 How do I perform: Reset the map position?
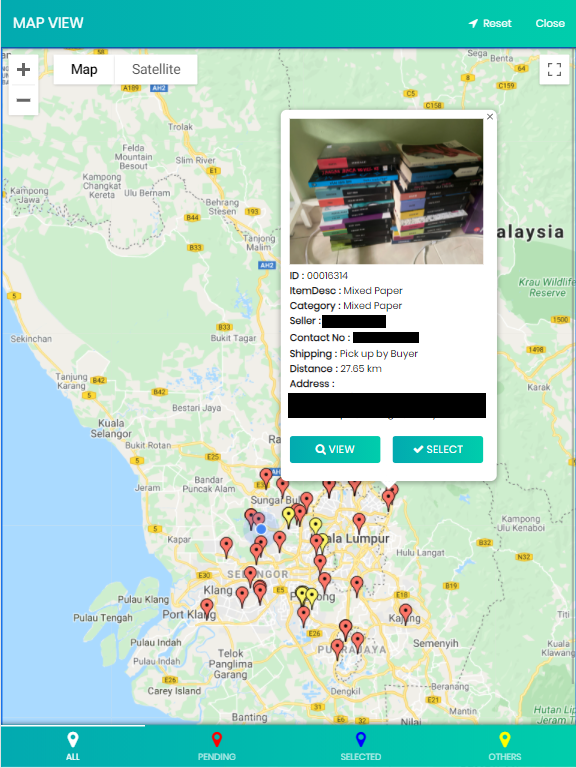pos(490,23)
